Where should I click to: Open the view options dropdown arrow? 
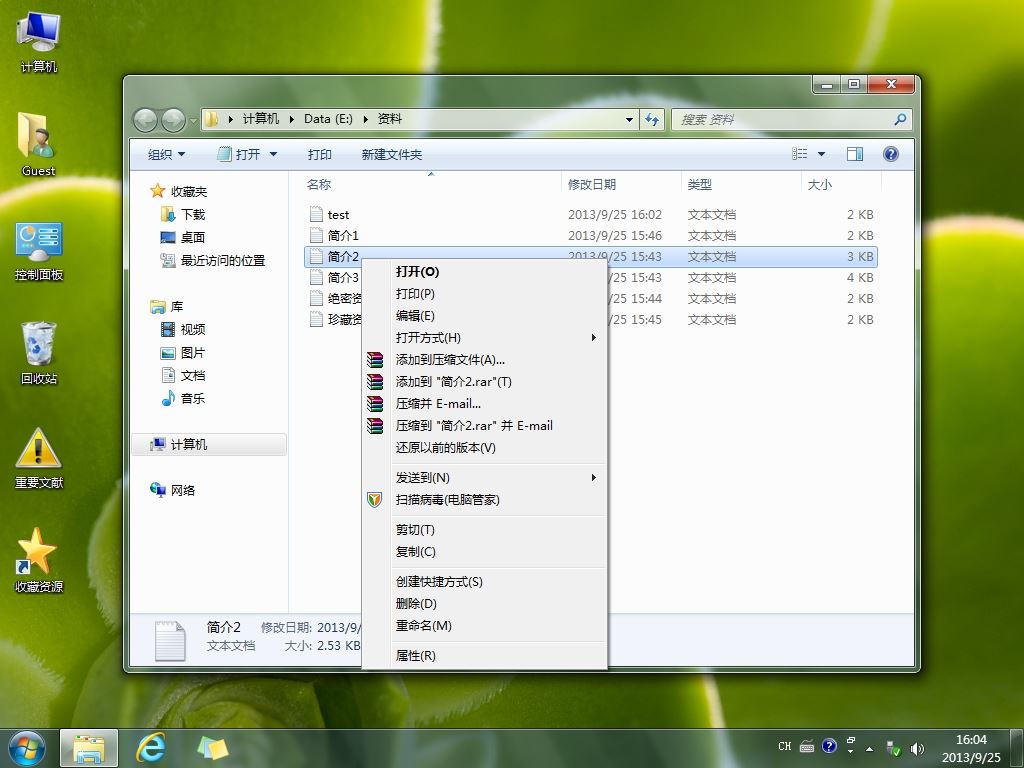[x=822, y=154]
